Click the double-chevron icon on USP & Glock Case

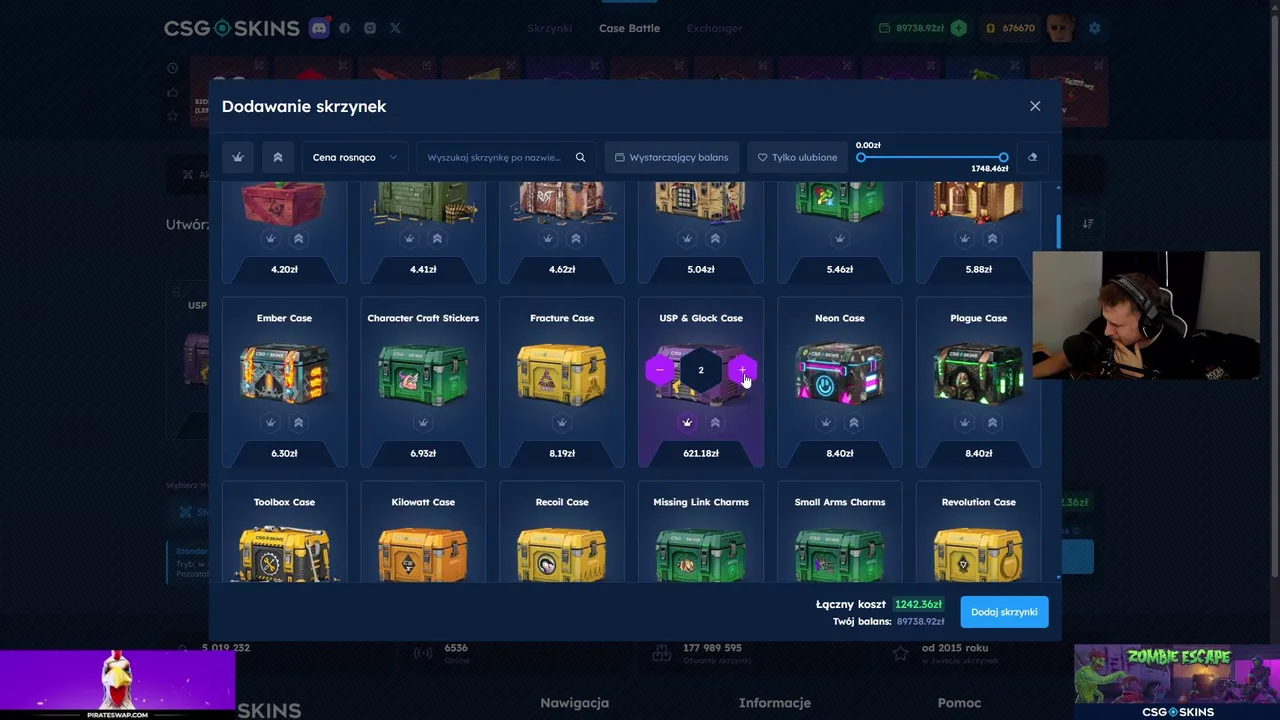(715, 422)
